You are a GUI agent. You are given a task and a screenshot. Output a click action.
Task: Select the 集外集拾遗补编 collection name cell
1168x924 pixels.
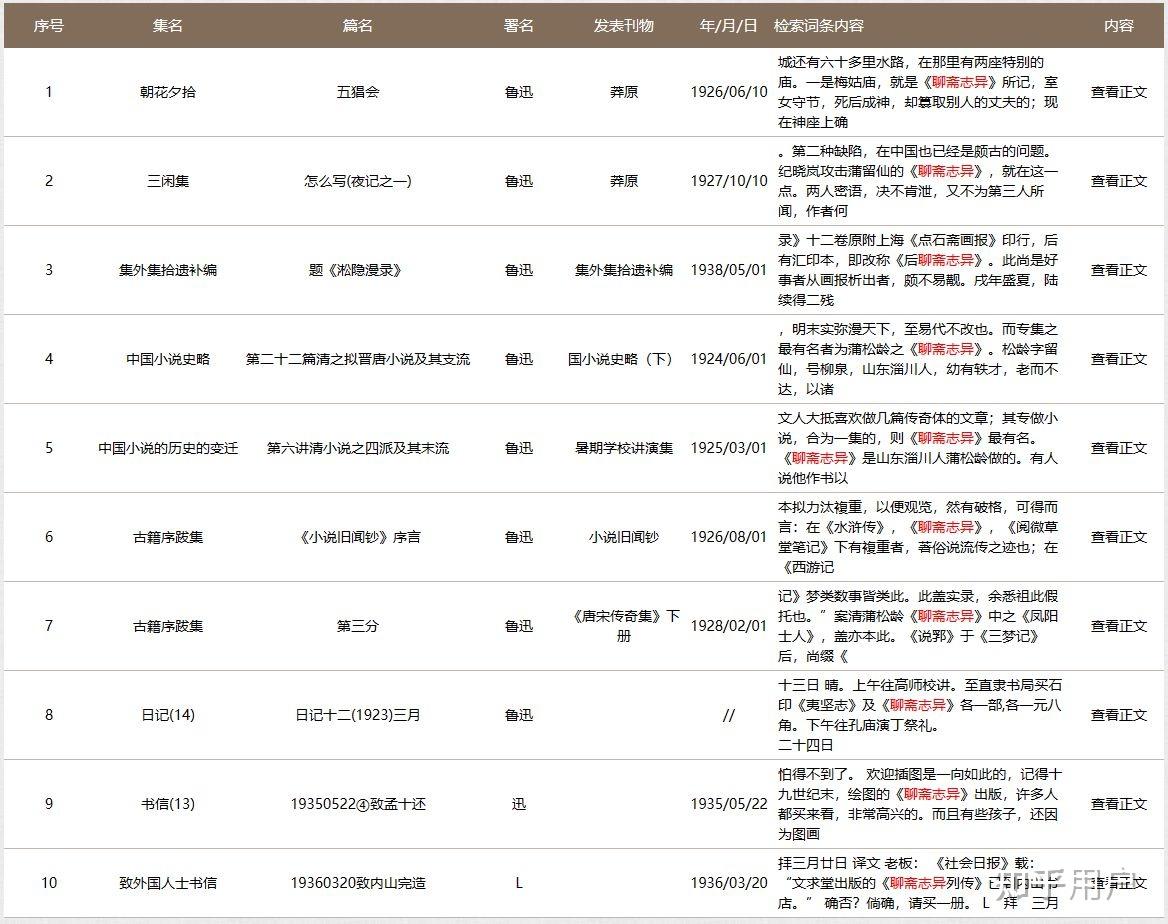pos(168,270)
